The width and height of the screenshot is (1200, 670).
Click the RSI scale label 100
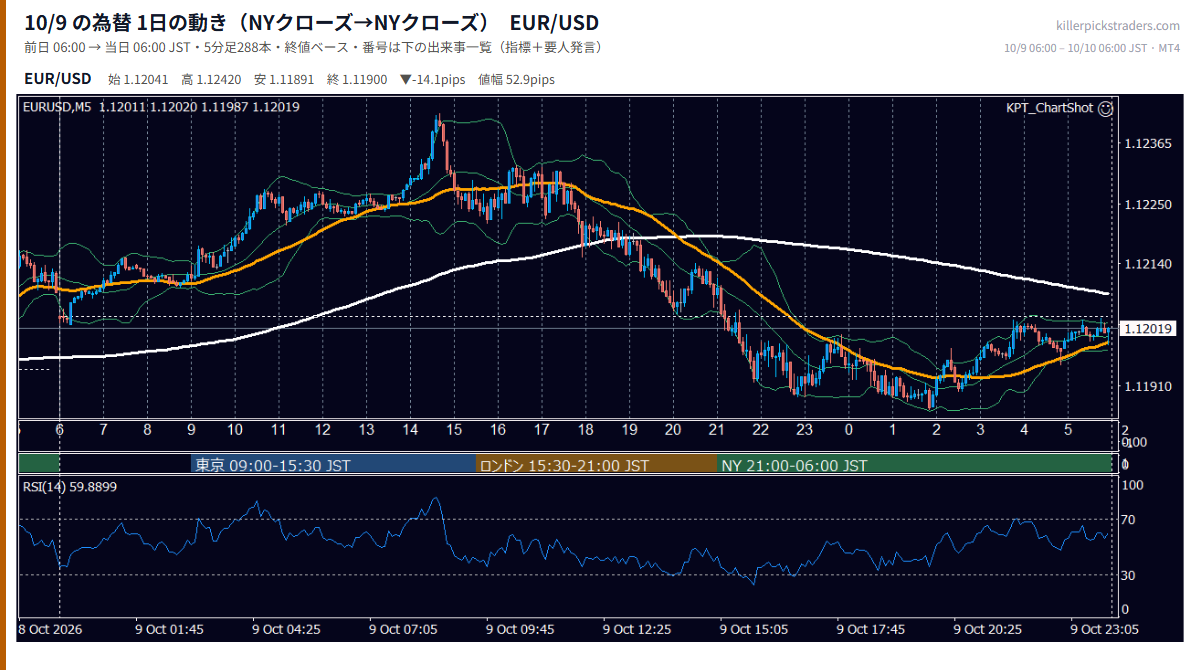(x=1133, y=485)
